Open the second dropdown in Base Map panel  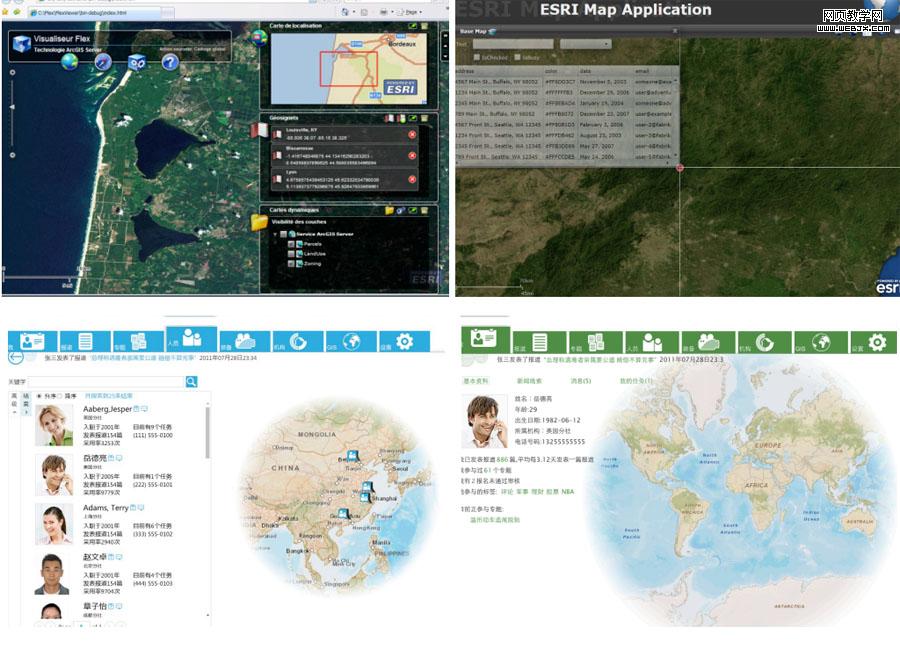(585, 44)
